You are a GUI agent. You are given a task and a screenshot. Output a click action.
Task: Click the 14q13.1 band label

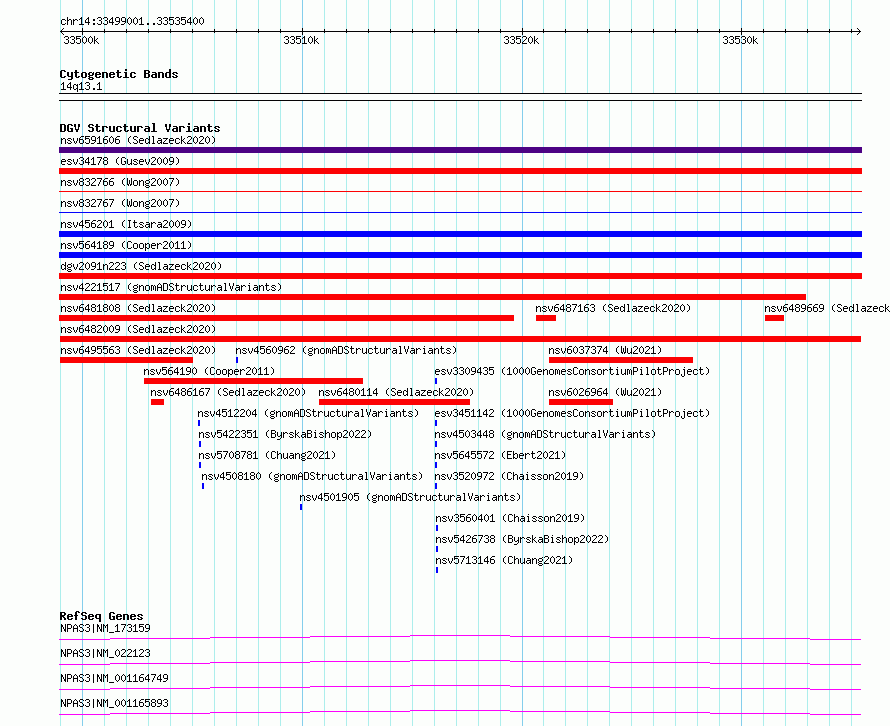coord(81,86)
